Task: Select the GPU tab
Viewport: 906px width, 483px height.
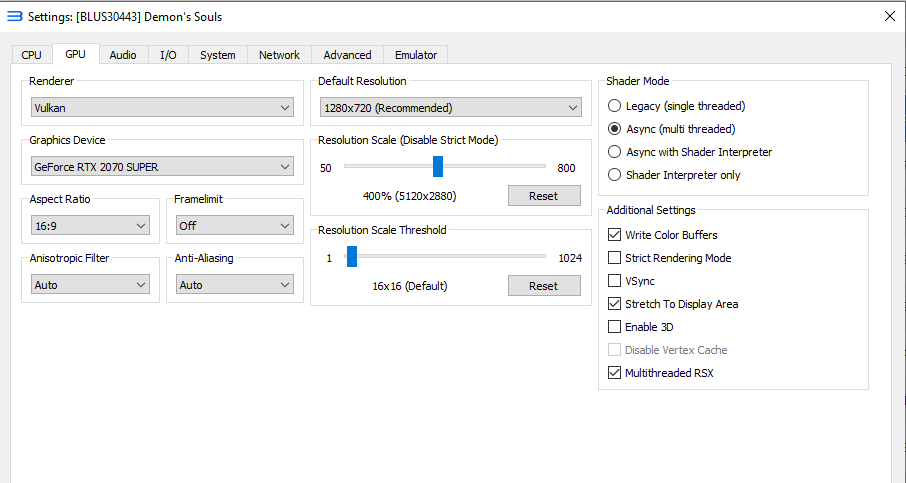Action: point(75,54)
